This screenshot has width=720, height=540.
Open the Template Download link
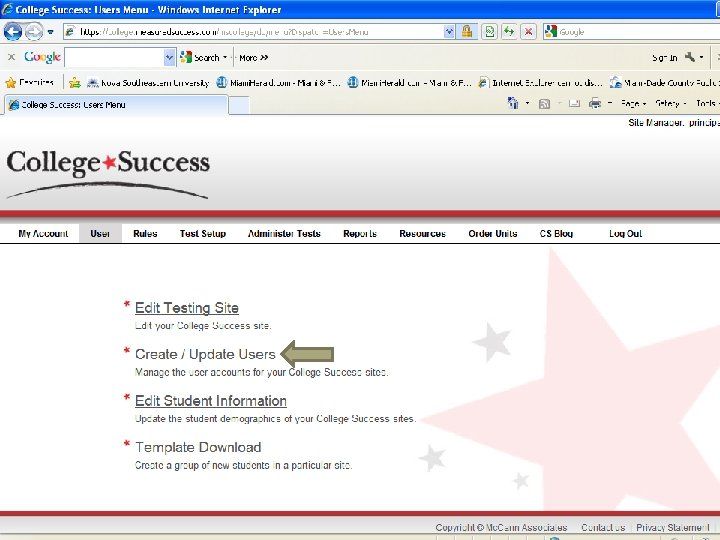pyautogui.click(x=198, y=447)
